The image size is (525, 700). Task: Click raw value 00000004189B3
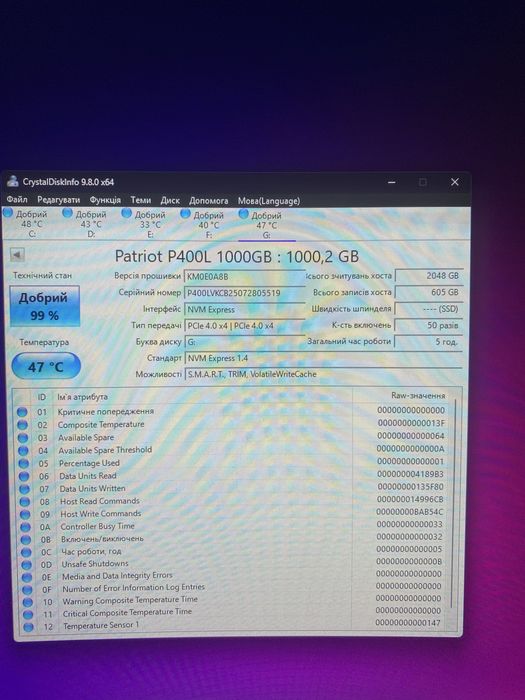pos(411,474)
